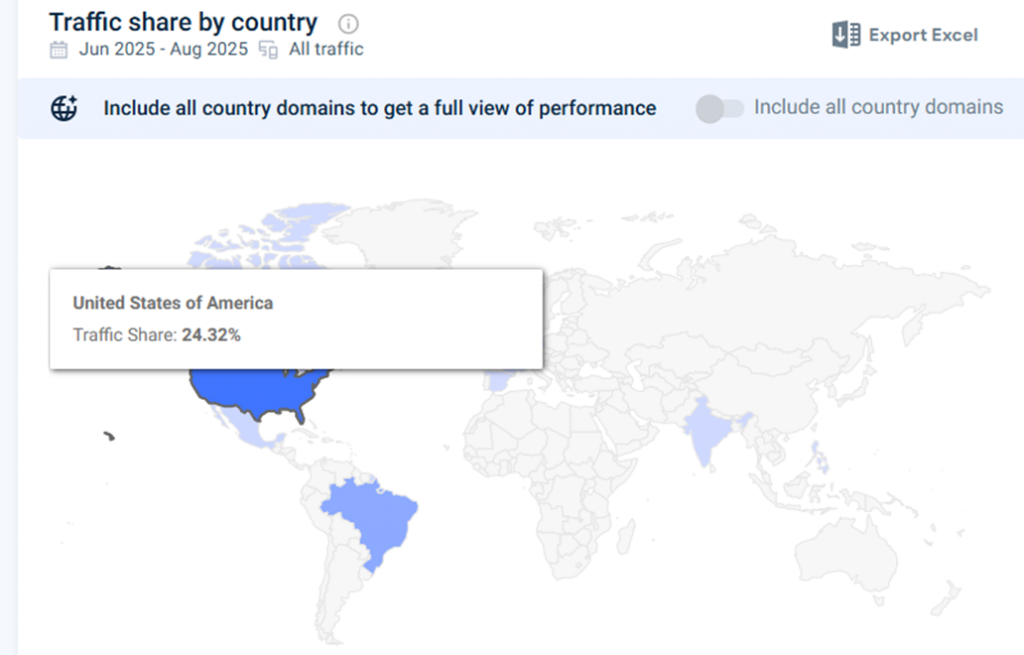This screenshot has width=1024, height=655.
Task: Open the Jun 2025 - Aug 2025 date range
Action: tap(163, 49)
